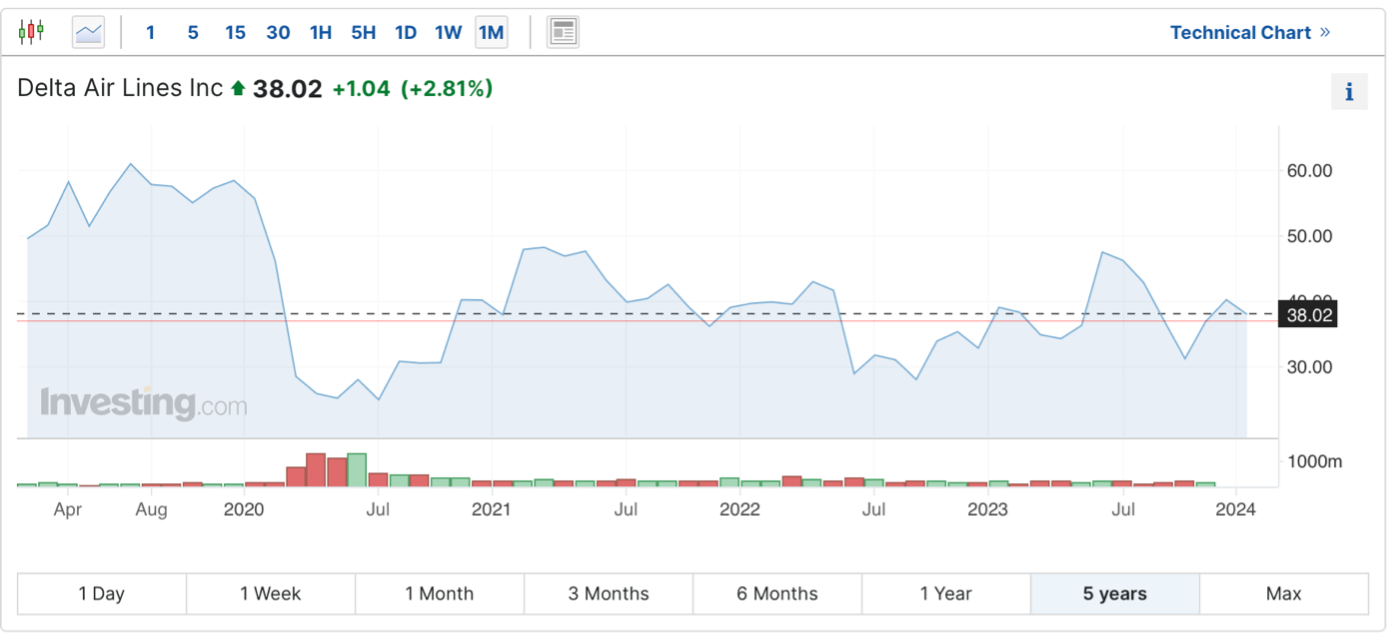Click the 38.02 current price label

pyautogui.click(x=1310, y=315)
